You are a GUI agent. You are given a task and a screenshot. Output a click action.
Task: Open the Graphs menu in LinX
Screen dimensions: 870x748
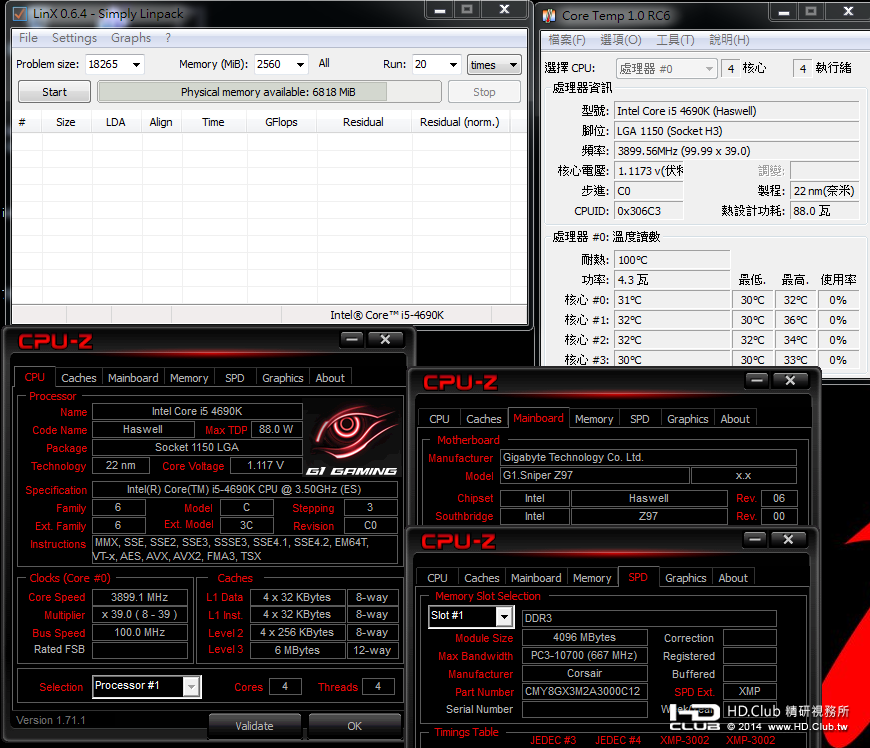(x=131, y=38)
